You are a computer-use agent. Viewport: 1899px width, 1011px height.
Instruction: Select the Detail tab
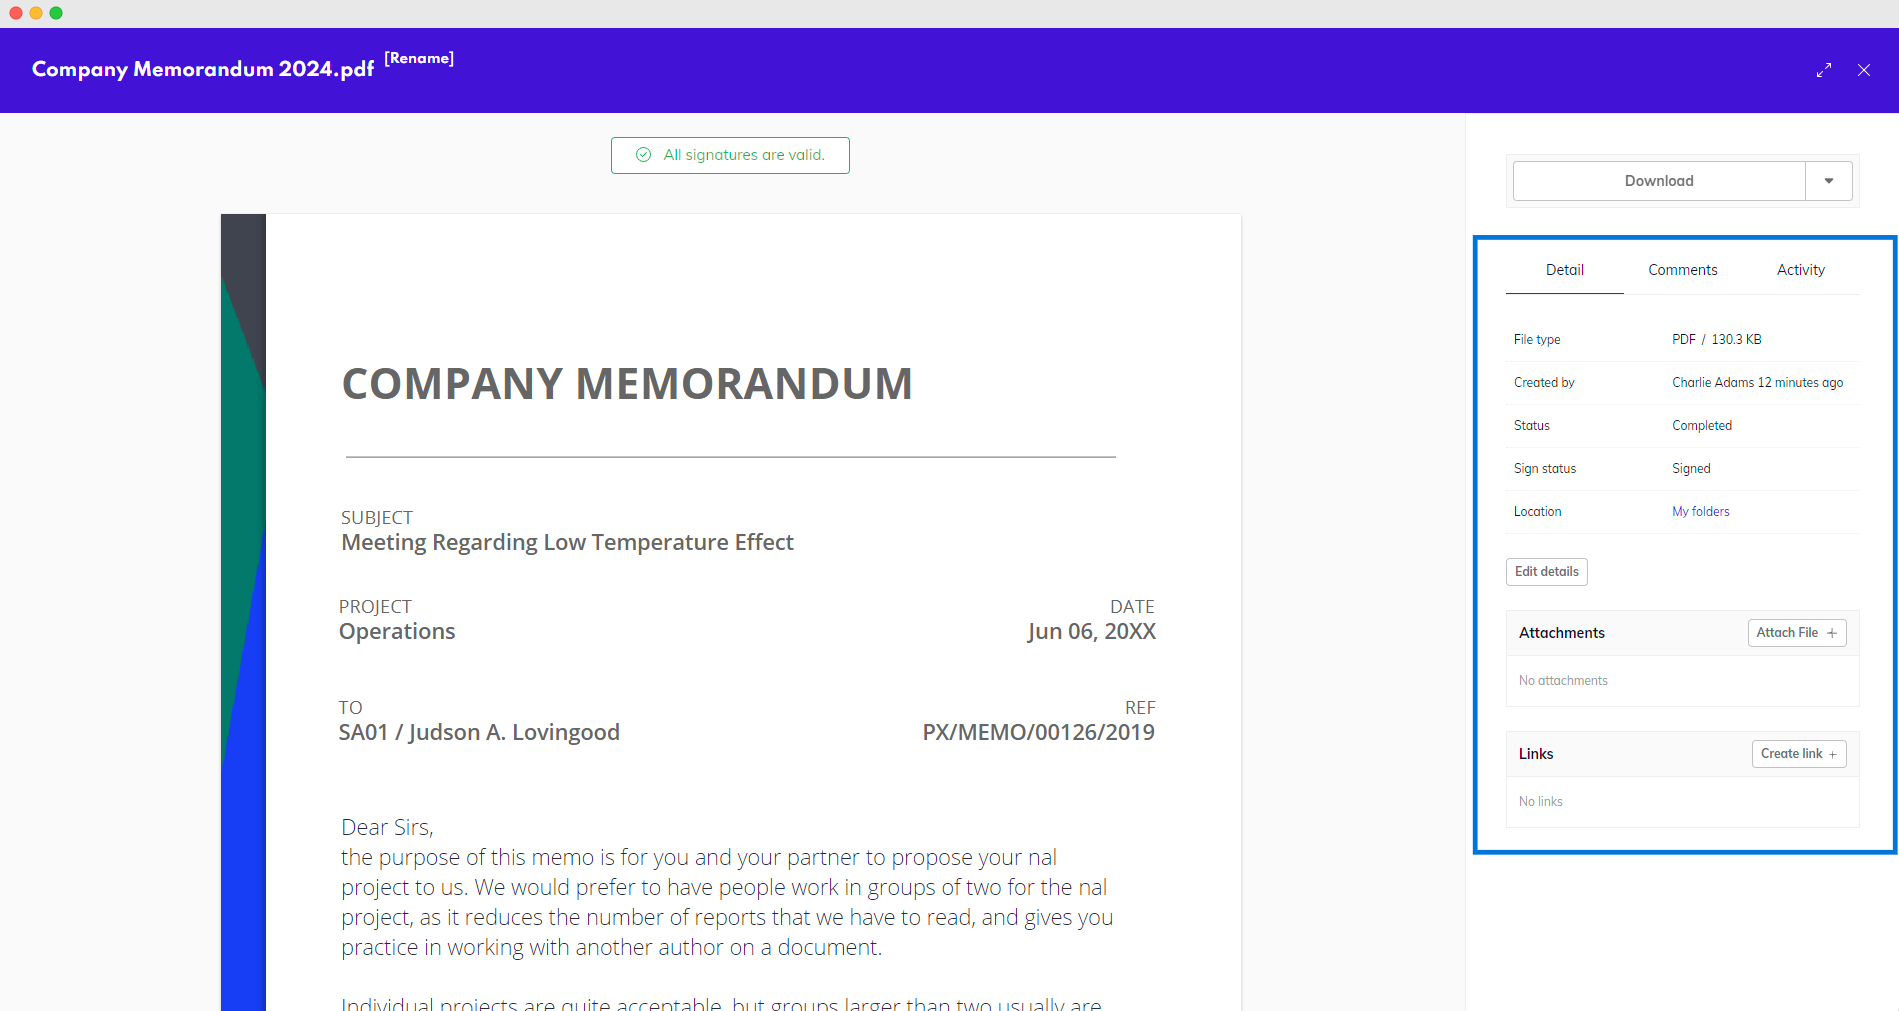tap(1564, 270)
